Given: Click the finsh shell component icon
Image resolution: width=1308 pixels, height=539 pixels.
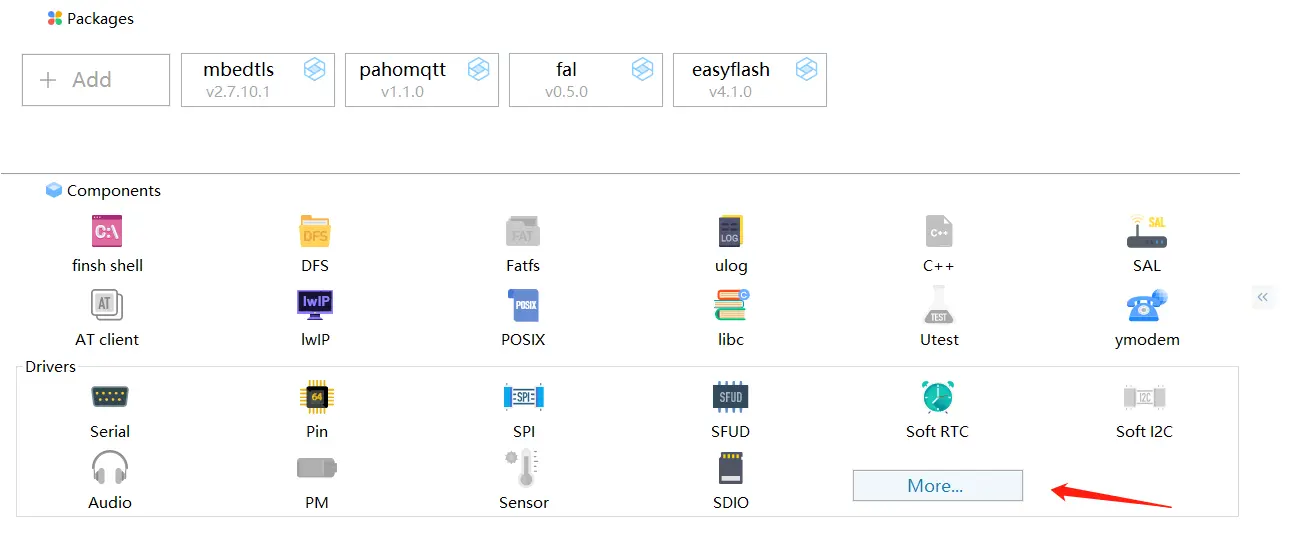Looking at the screenshot, I should (107, 232).
